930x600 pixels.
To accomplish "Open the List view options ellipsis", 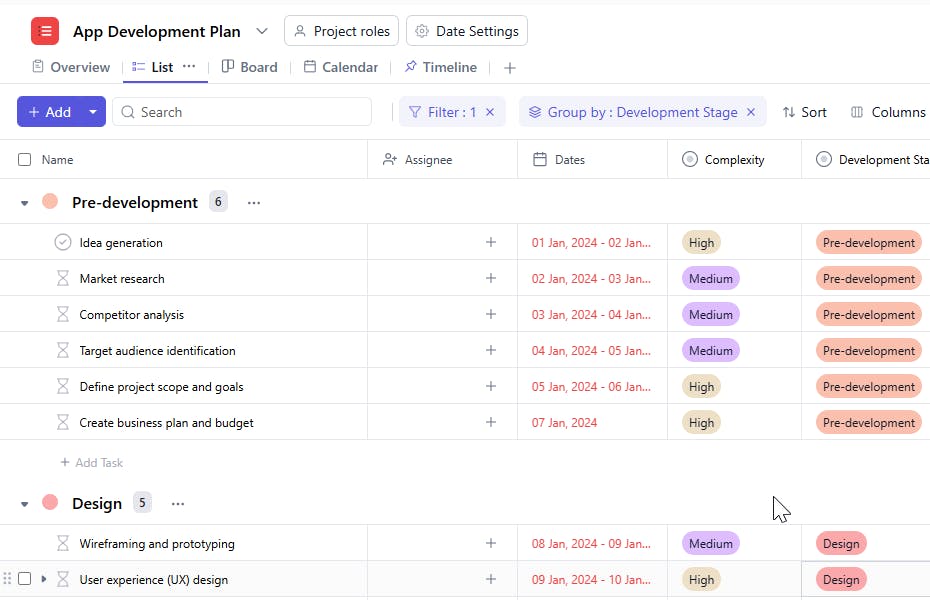I will coord(189,67).
